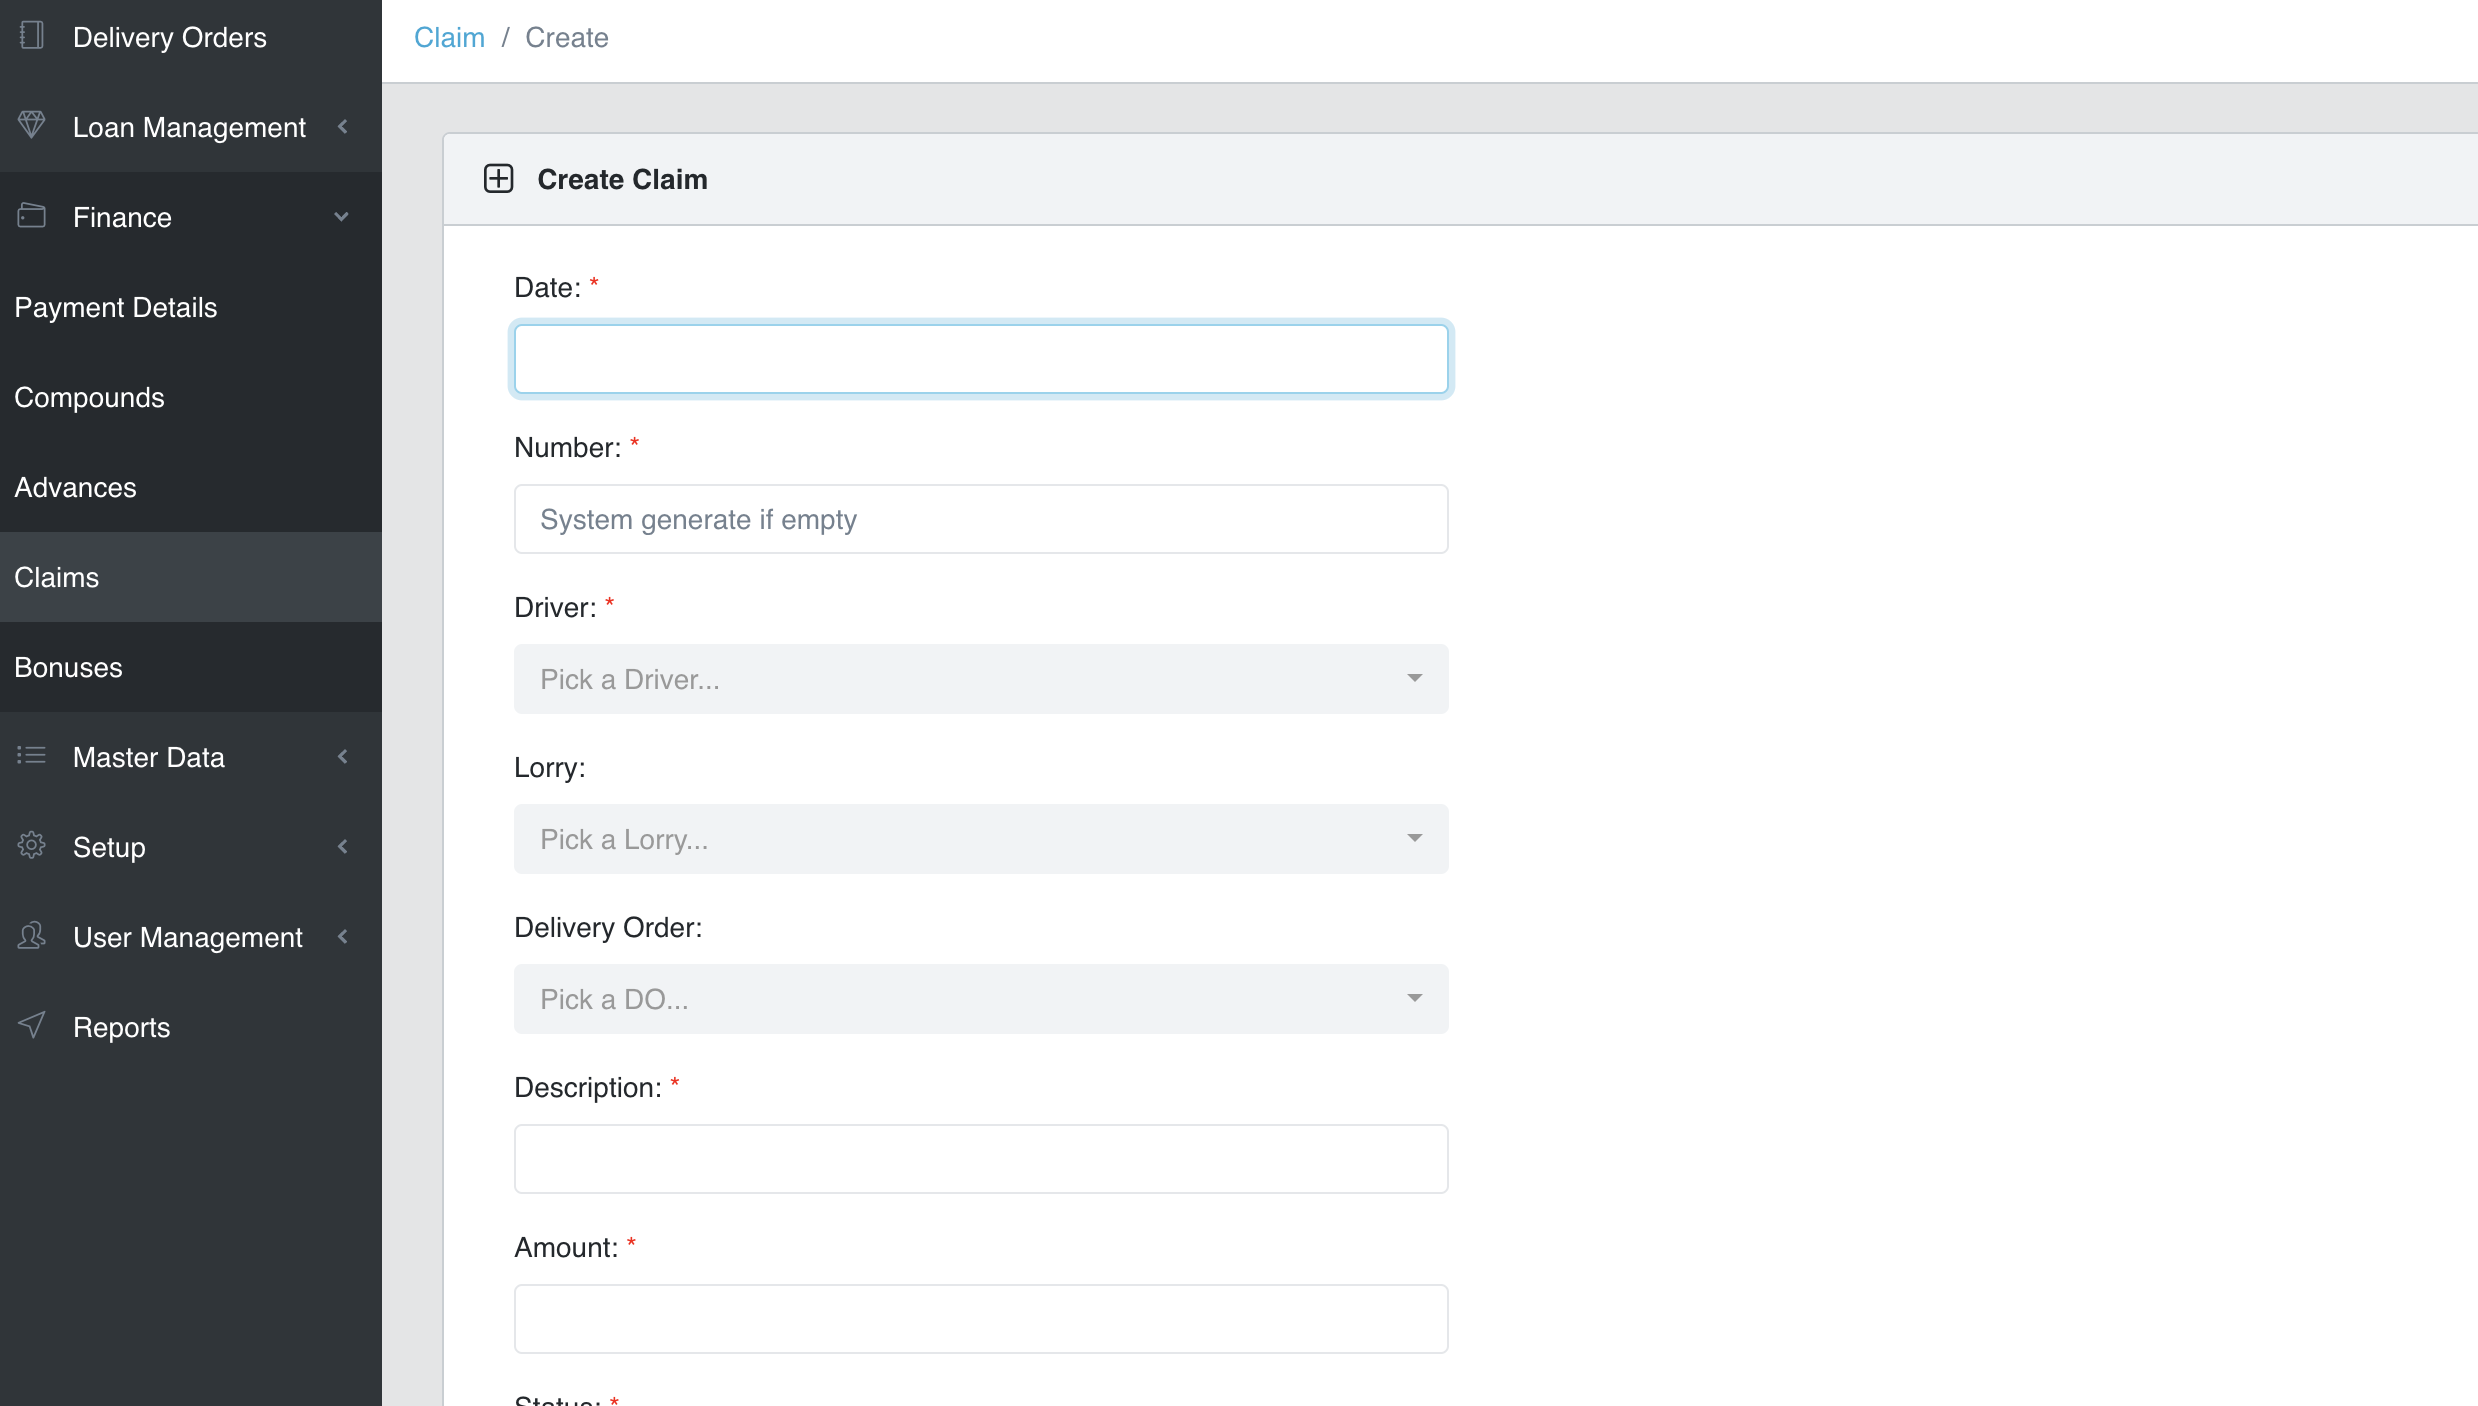Expand the Master Data chevron
The image size is (2478, 1406).
pyautogui.click(x=343, y=757)
